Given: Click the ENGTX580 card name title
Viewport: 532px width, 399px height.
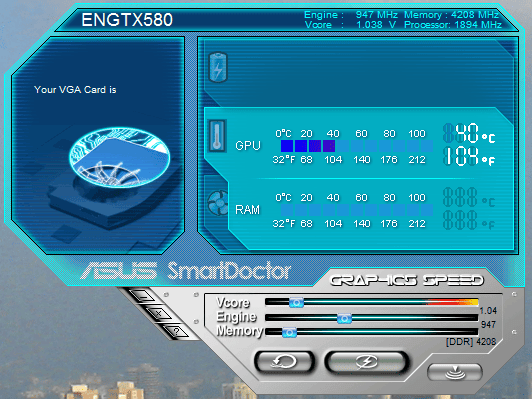Looking at the screenshot, I should coord(127,20).
